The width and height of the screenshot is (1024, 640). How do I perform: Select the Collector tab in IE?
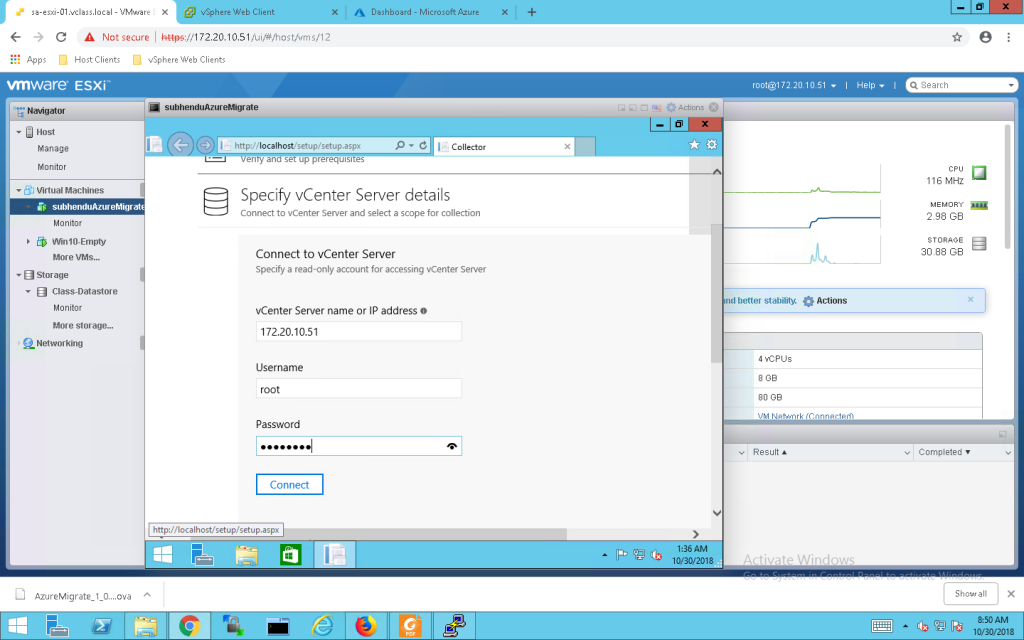click(x=504, y=147)
